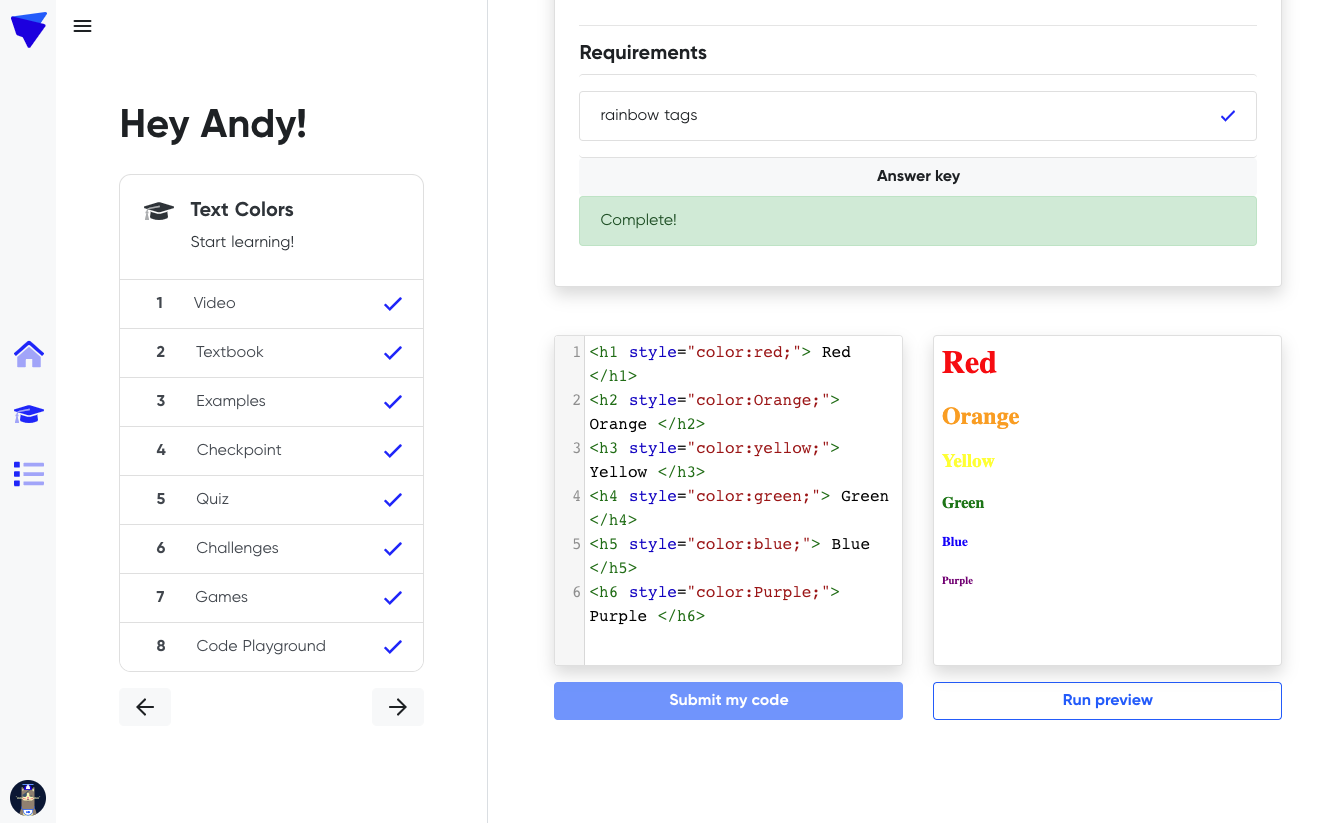The width and height of the screenshot is (1341, 823).
Task: Click the rainbow tags requirement checkmark
Action: click(1228, 116)
